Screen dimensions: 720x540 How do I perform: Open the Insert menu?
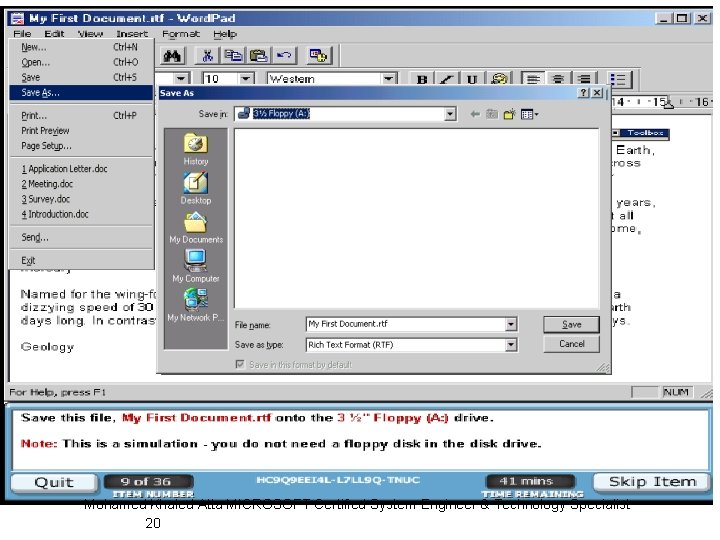click(132, 34)
